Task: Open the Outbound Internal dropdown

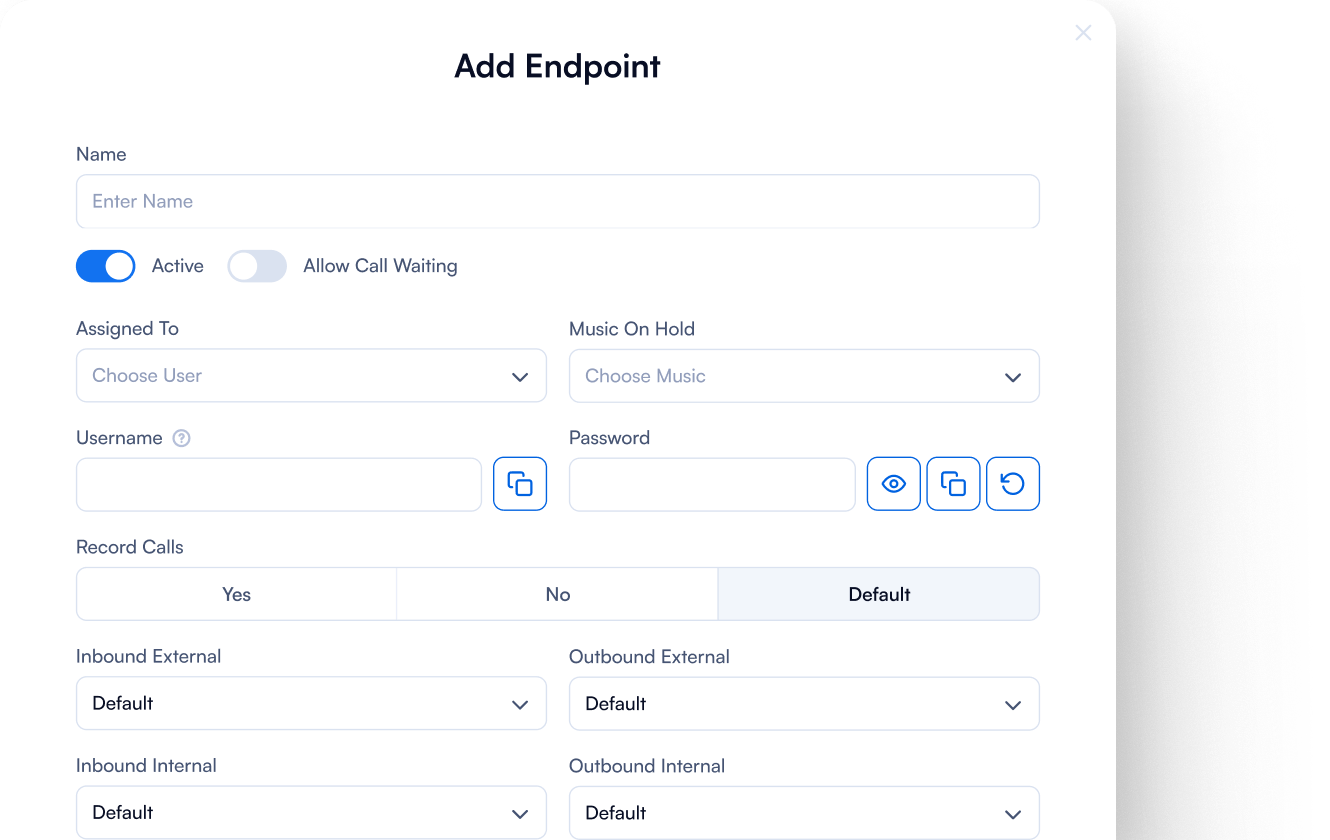Action: pyautogui.click(x=804, y=813)
